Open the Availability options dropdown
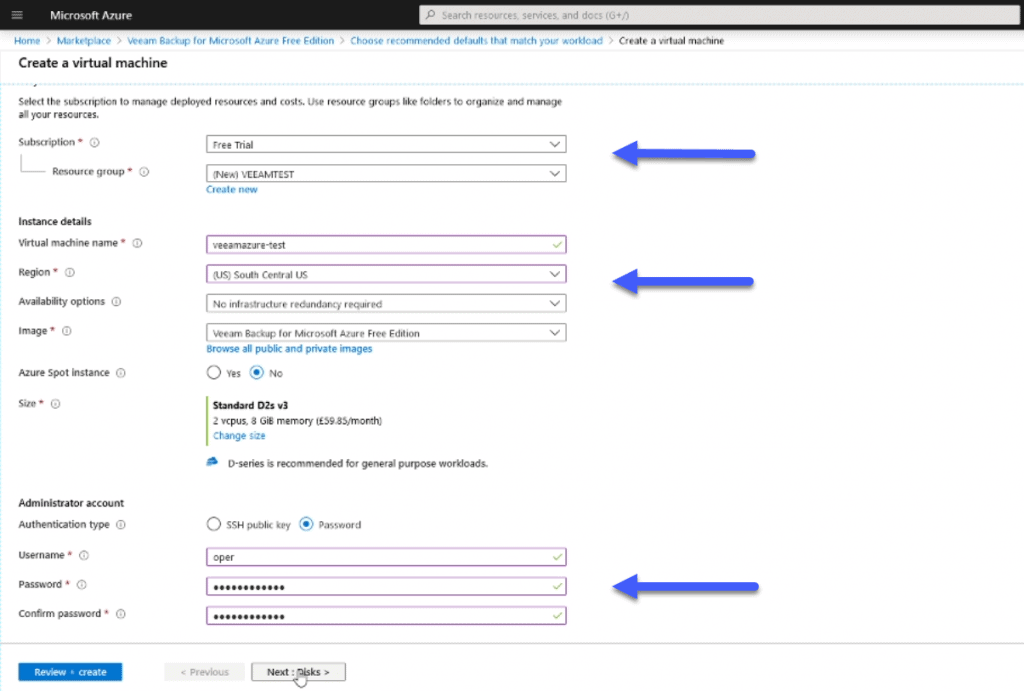Screen dimensions: 1024x691 386,304
